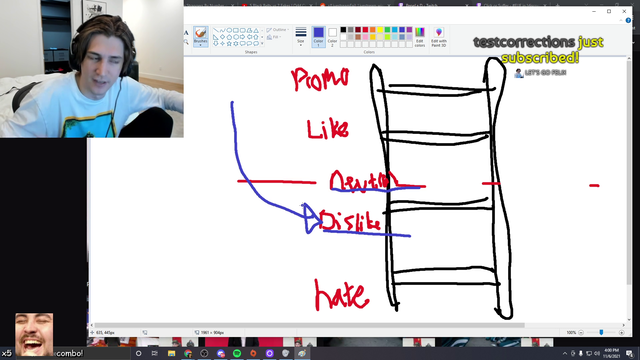Choose the dark red color swatch
Viewport: 640px width, 360px height.
(358, 29)
